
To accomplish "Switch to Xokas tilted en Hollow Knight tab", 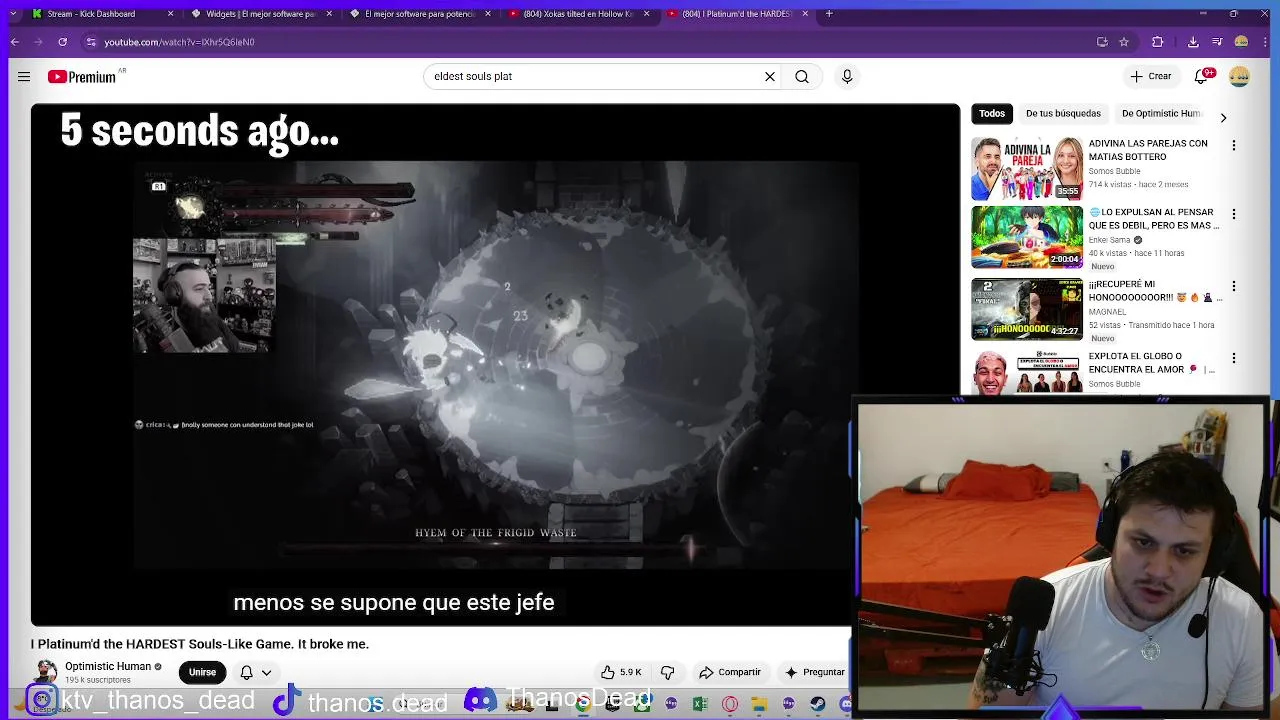I will 579,14.
